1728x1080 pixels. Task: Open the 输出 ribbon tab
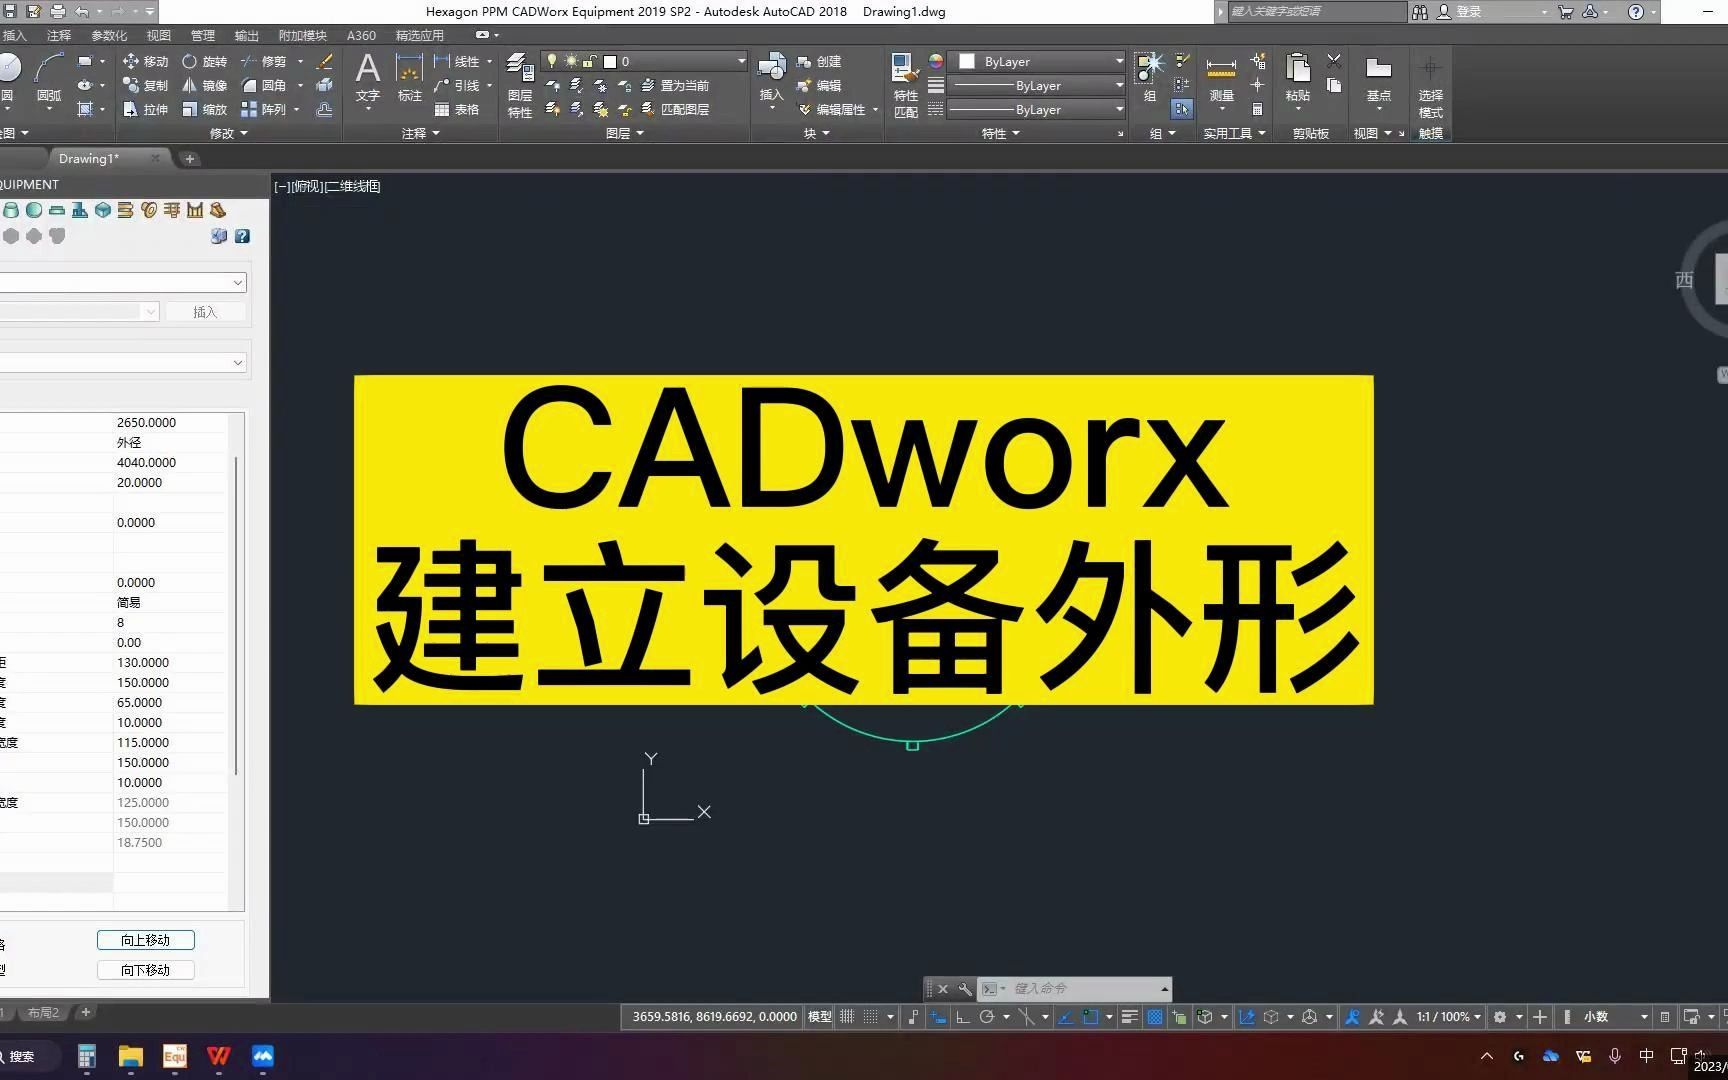click(246, 35)
